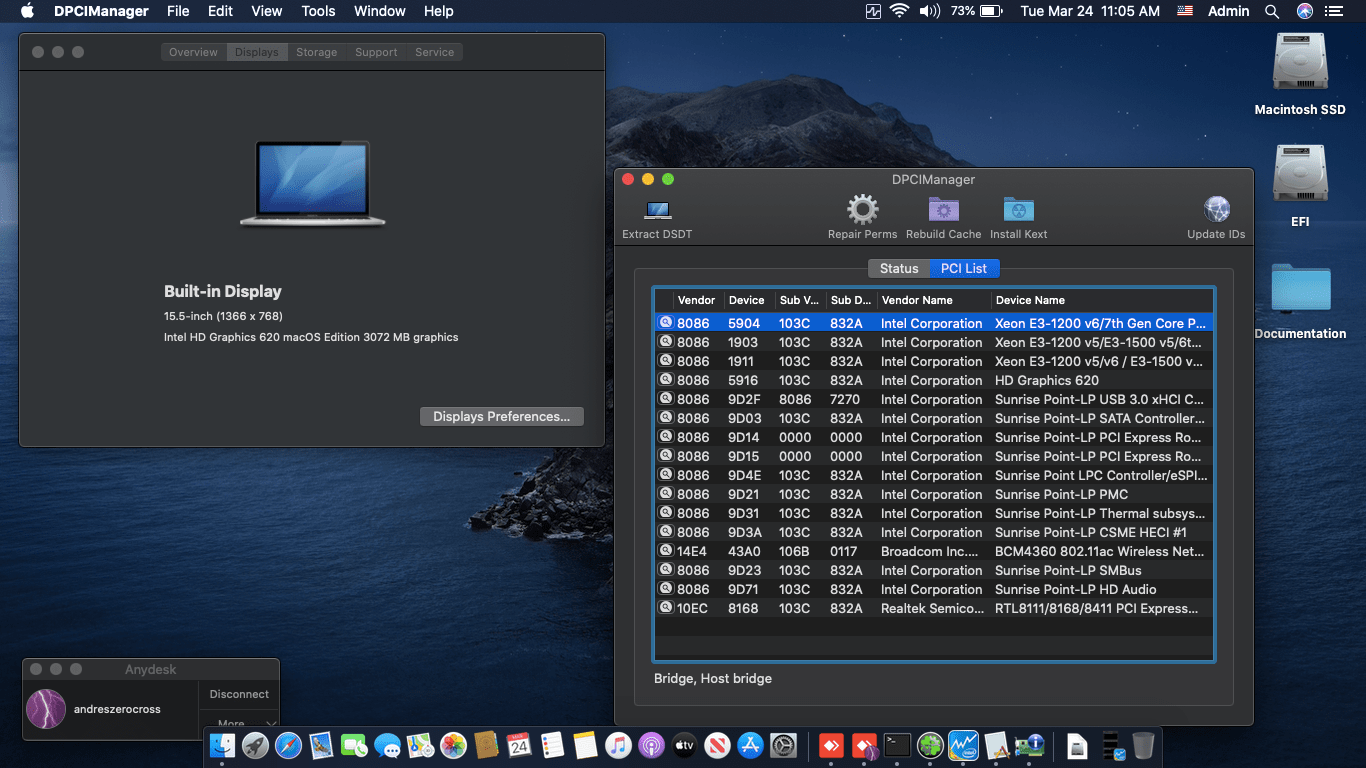Launch Safari from the dock
Viewport: 1366px width, 768px height.
[288, 745]
